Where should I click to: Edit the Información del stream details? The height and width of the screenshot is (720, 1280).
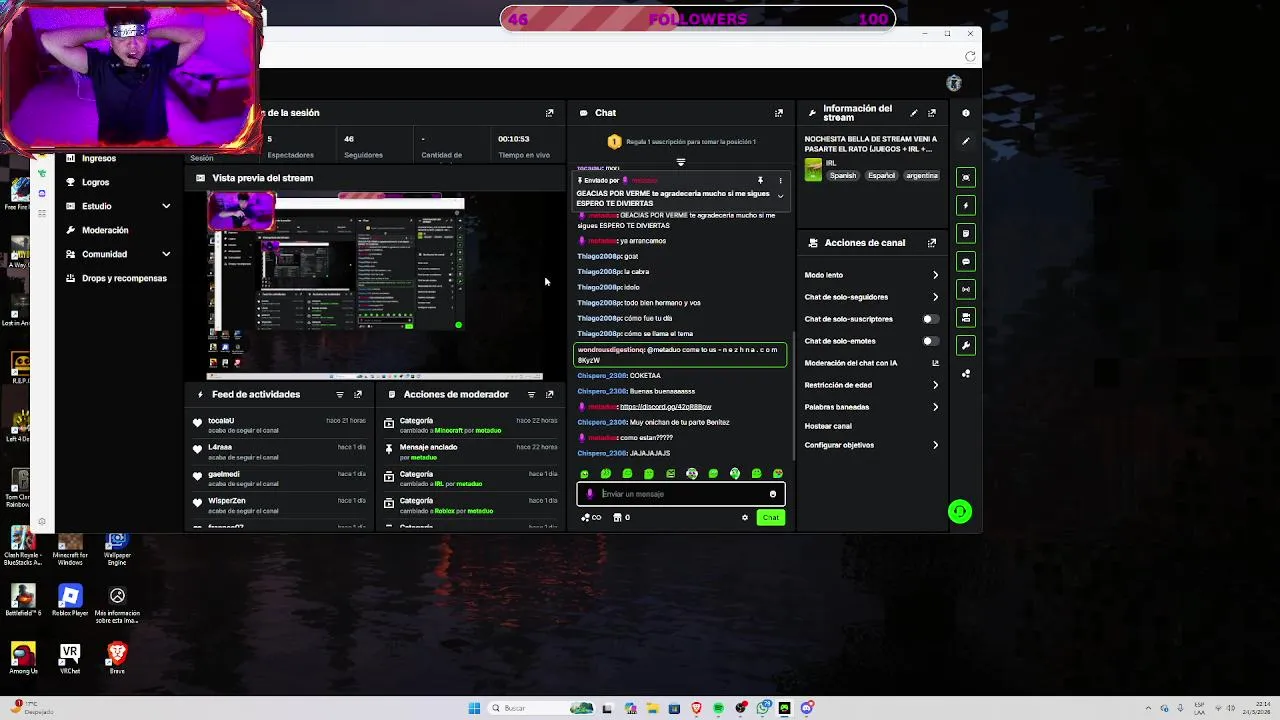[913, 113]
